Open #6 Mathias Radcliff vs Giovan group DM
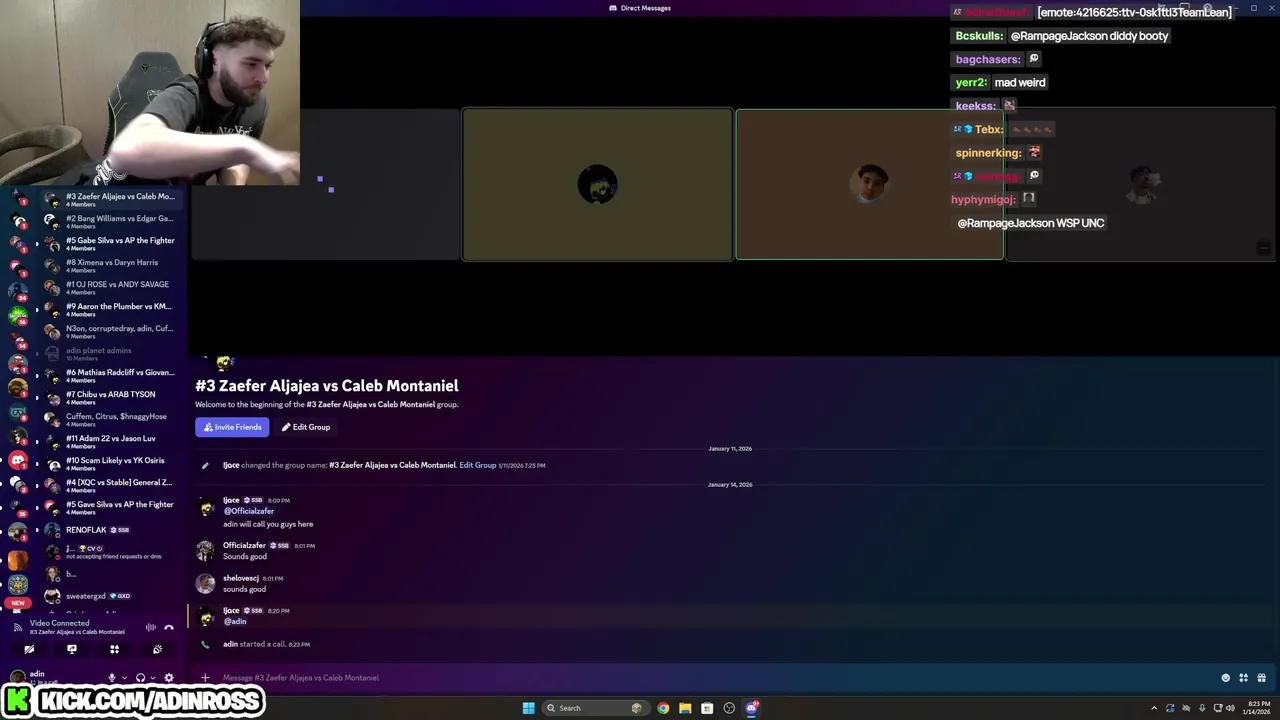This screenshot has height=720, width=1280. (x=112, y=376)
